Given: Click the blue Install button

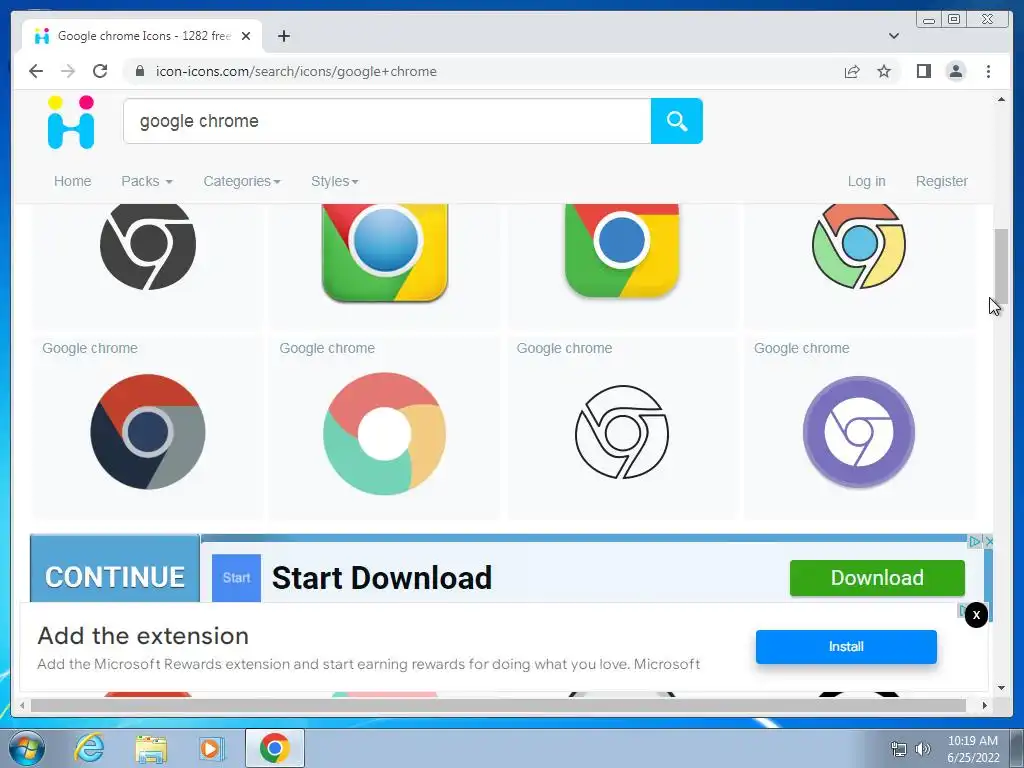Looking at the screenshot, I should tap(846, 647).
